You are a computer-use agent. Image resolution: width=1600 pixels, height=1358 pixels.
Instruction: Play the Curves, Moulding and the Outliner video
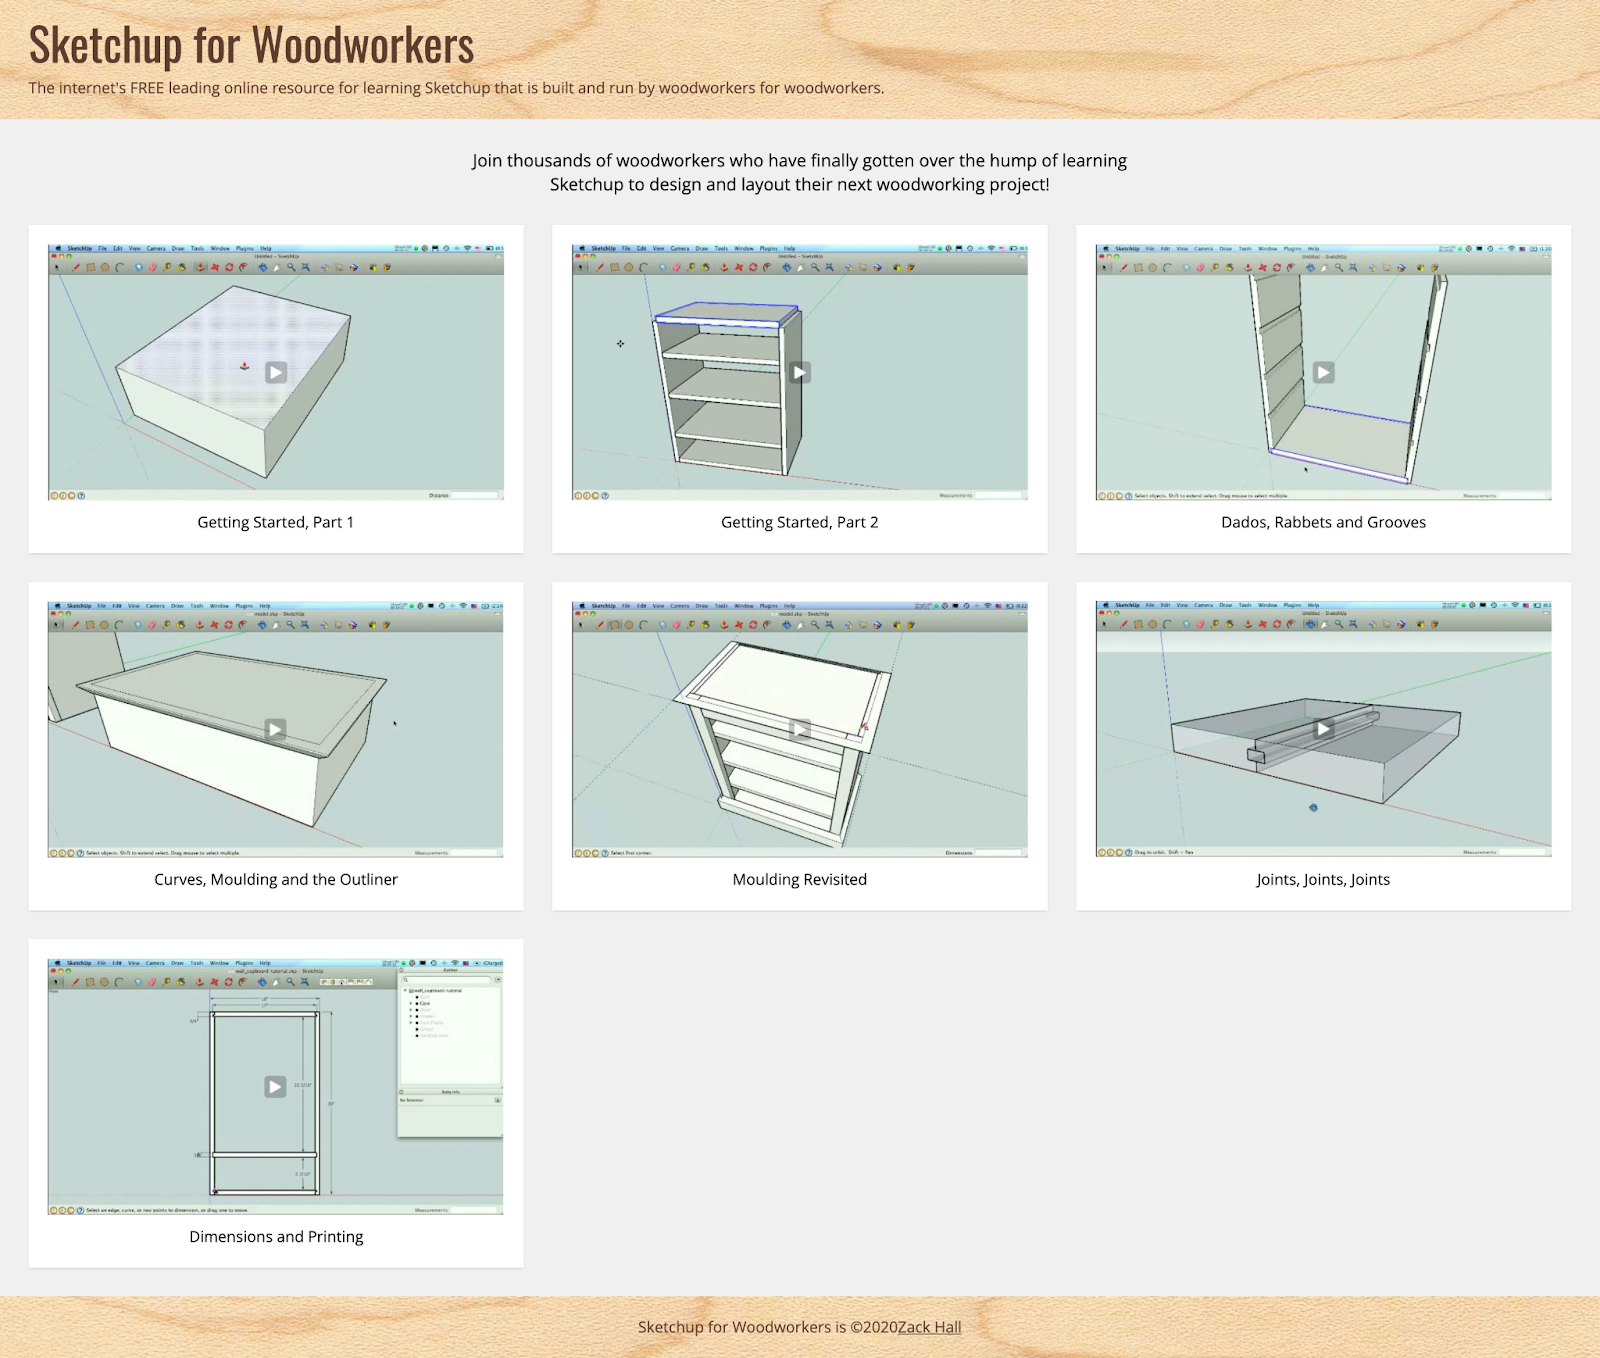pyautogui.click(x=276, y=729)
